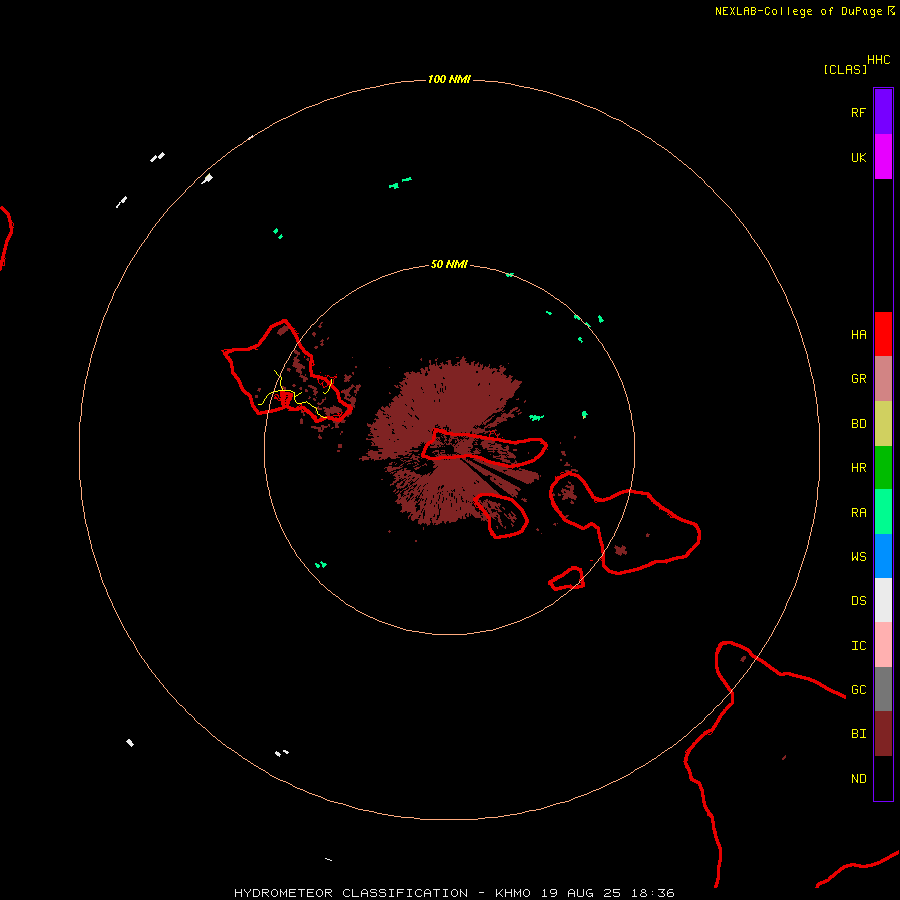This screenshot has width=900, height=900.
Task: Pick the HR dark green legend swatch
Action: tap(883, 468)
